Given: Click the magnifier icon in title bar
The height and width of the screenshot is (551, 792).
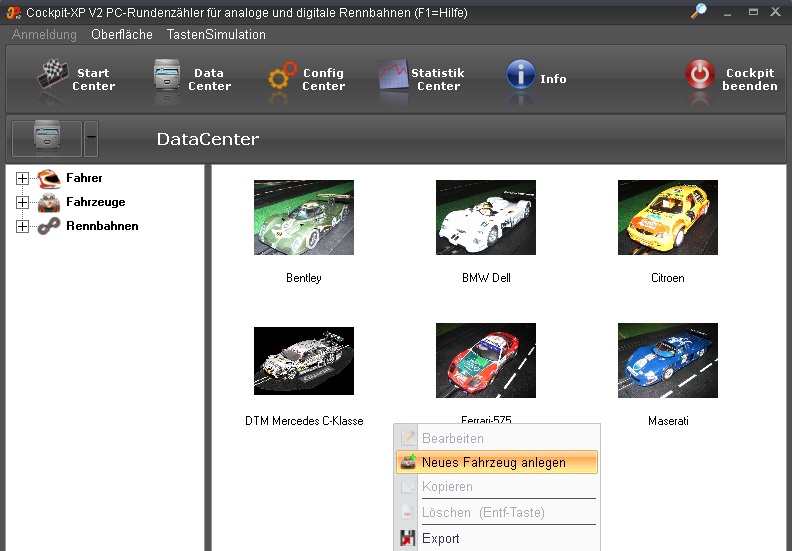Looking at the screenshot, I should (699, 11).
